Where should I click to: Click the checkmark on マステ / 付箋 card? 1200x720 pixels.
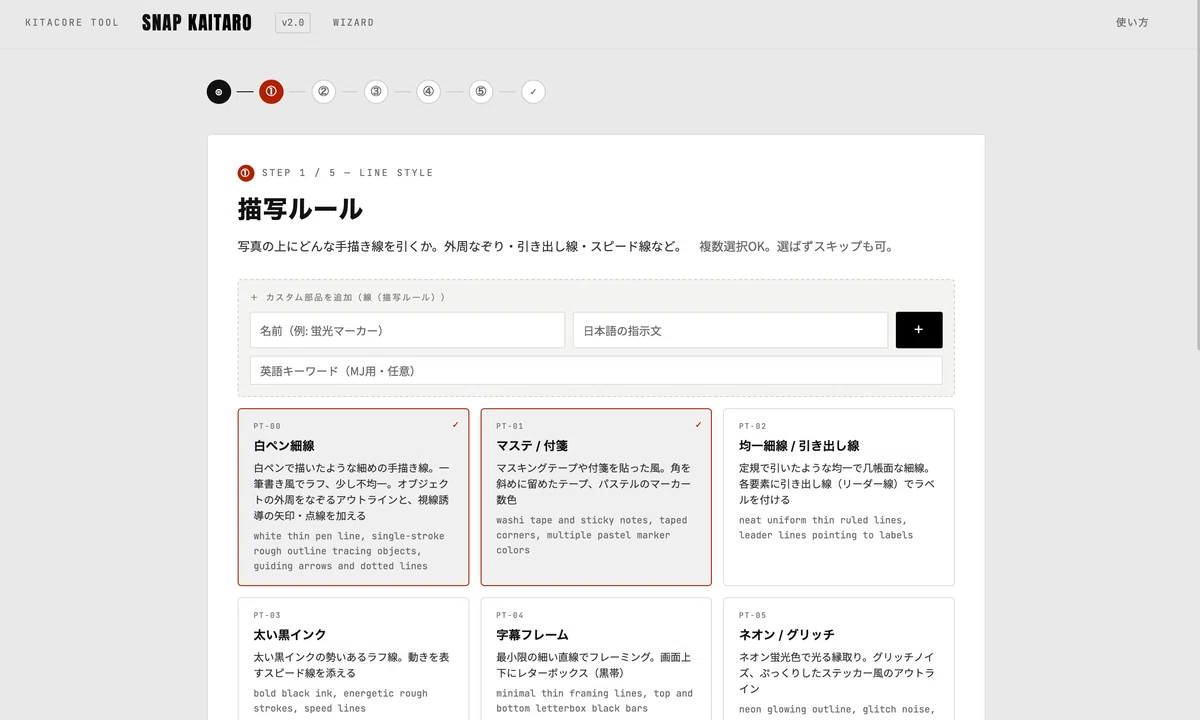[x=698, y=424]
